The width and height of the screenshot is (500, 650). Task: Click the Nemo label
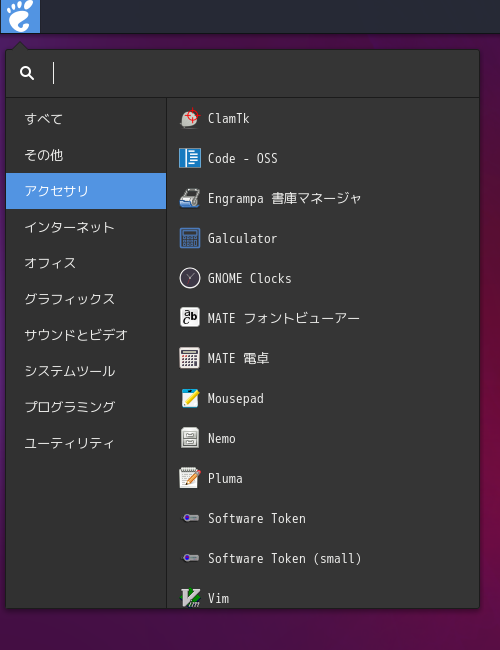(222, 439)
